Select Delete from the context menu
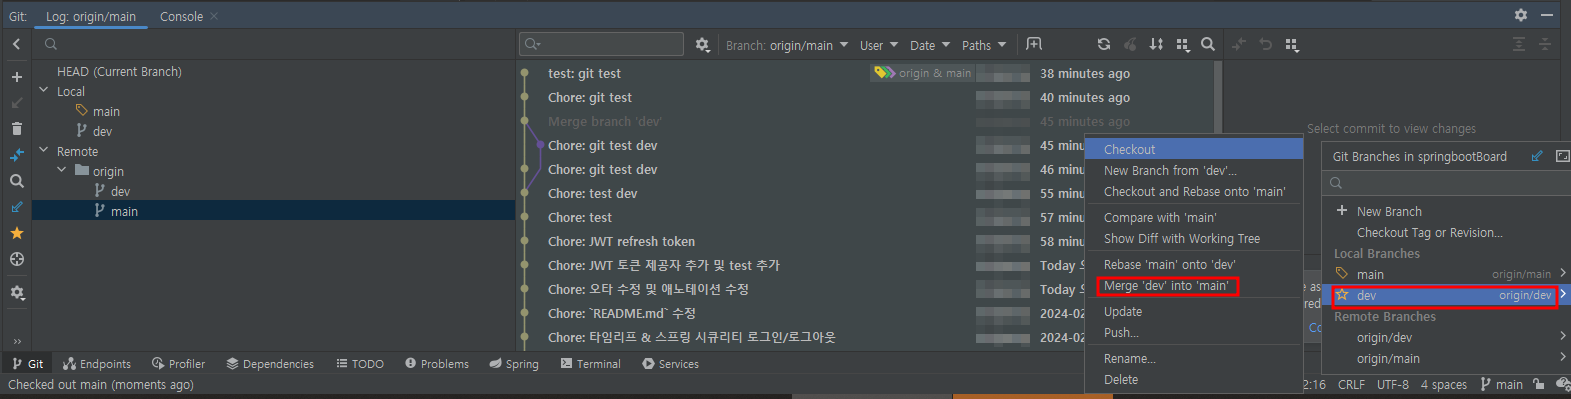This screenshot has width=1571, height=399. (1194, 379)
